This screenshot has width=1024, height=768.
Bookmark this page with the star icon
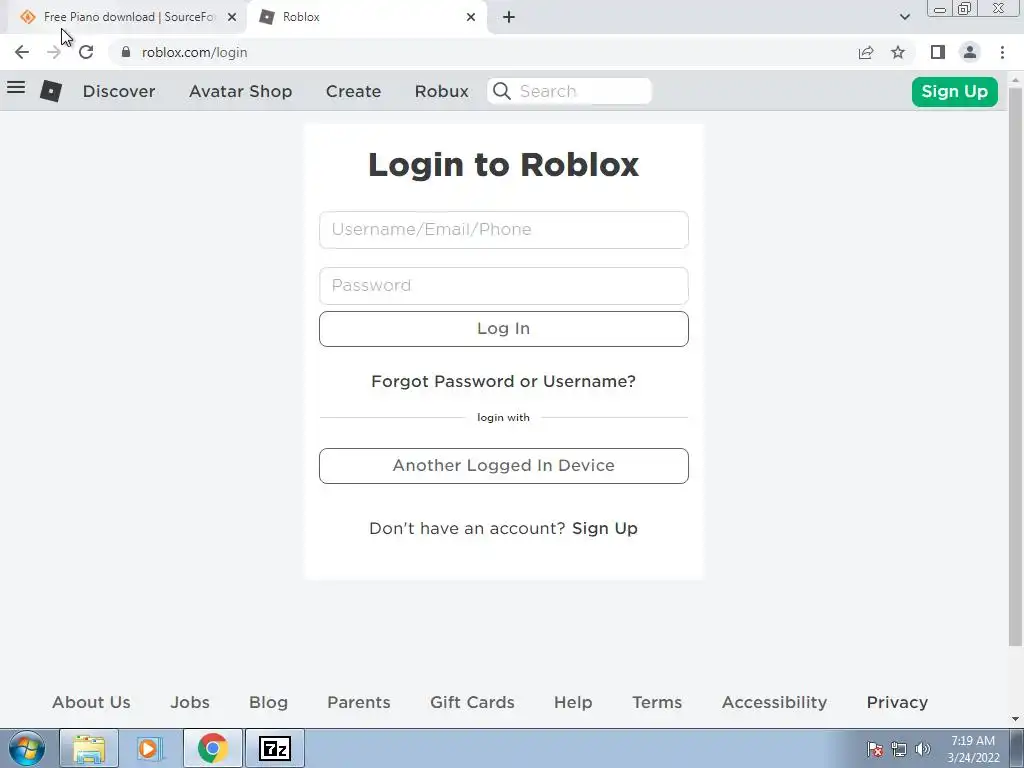(x=899, y=52)
